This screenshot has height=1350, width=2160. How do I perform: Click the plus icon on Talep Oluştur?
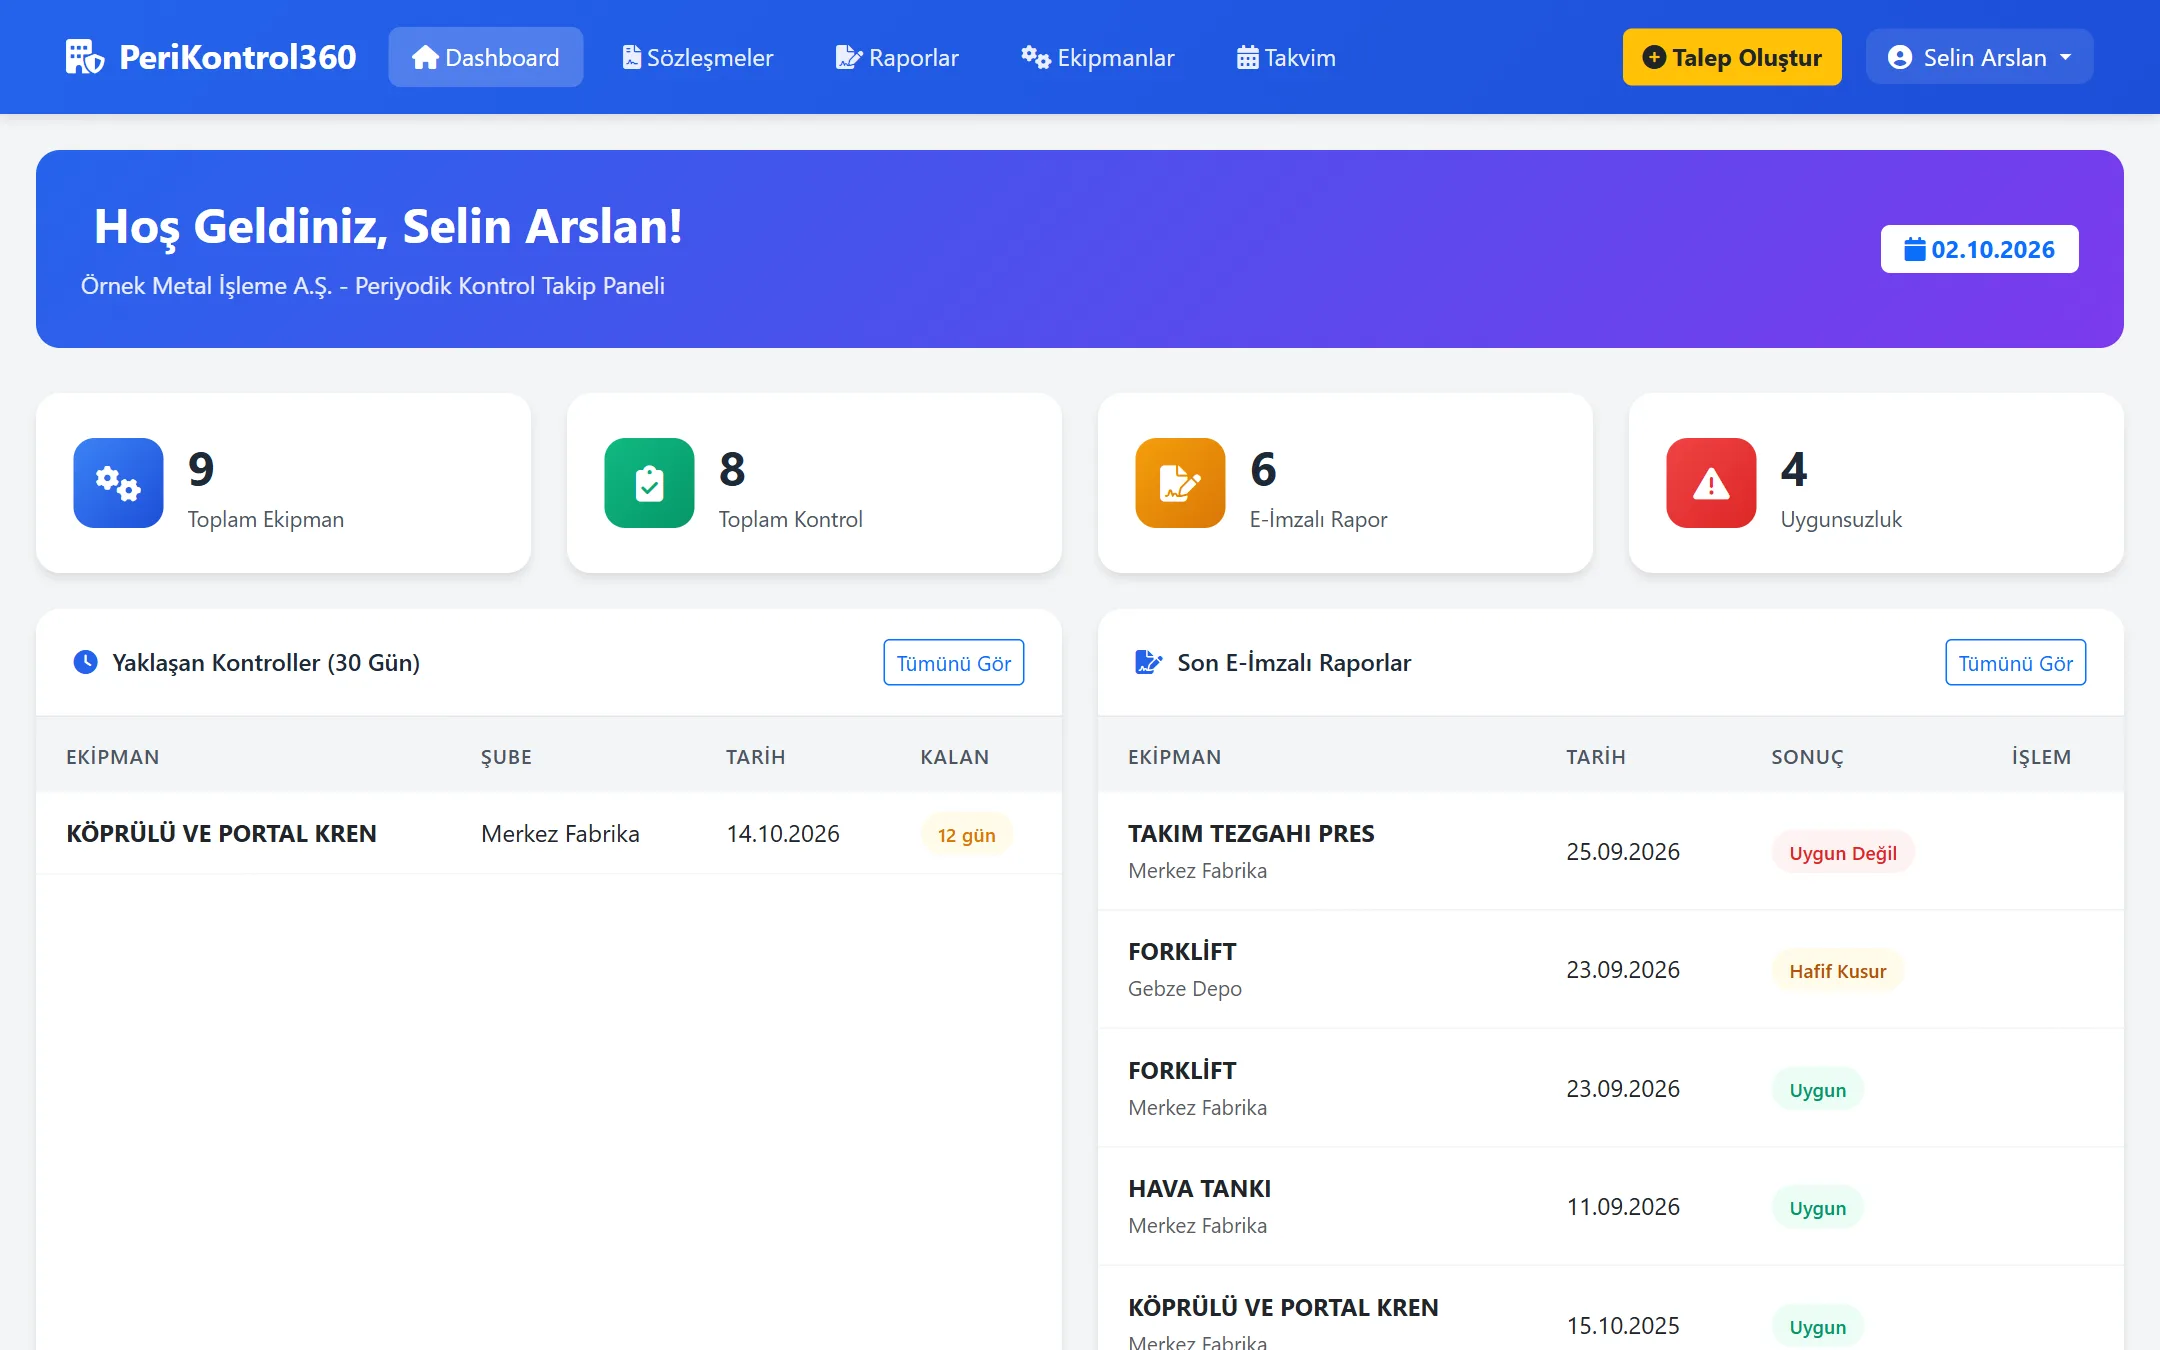[x=1654, y=57]
